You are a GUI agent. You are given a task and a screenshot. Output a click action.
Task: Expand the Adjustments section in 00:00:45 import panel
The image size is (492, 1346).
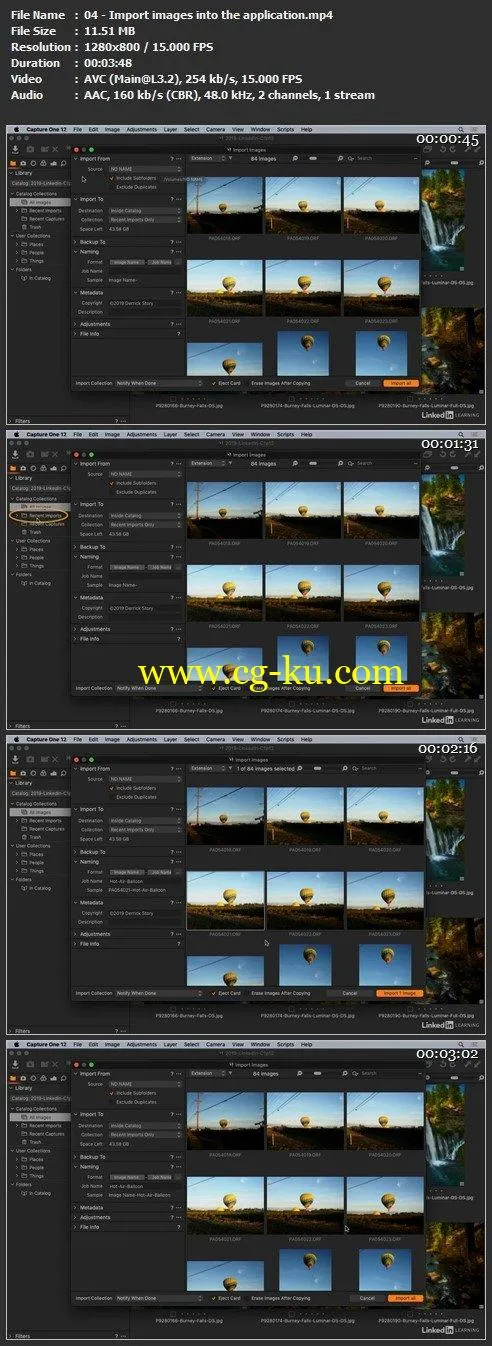click(77, 323)
